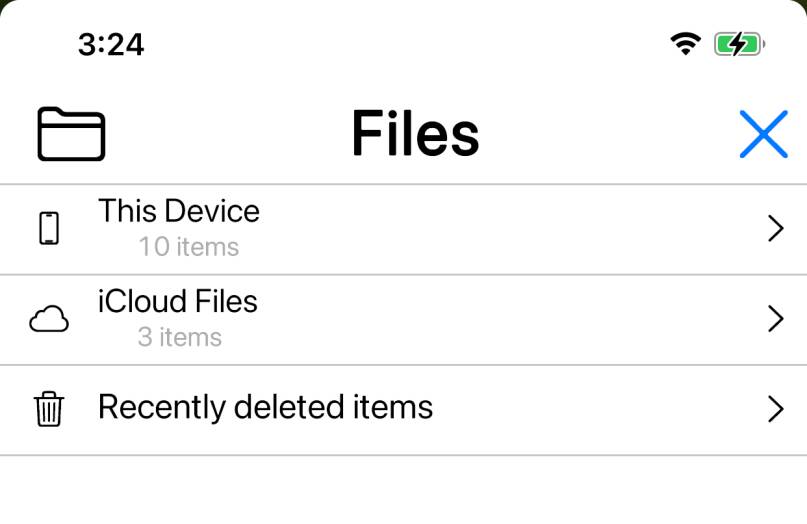This screenshot has height=524, width=807.
Task: Tap the battery charging indicator
Action: 739,44
